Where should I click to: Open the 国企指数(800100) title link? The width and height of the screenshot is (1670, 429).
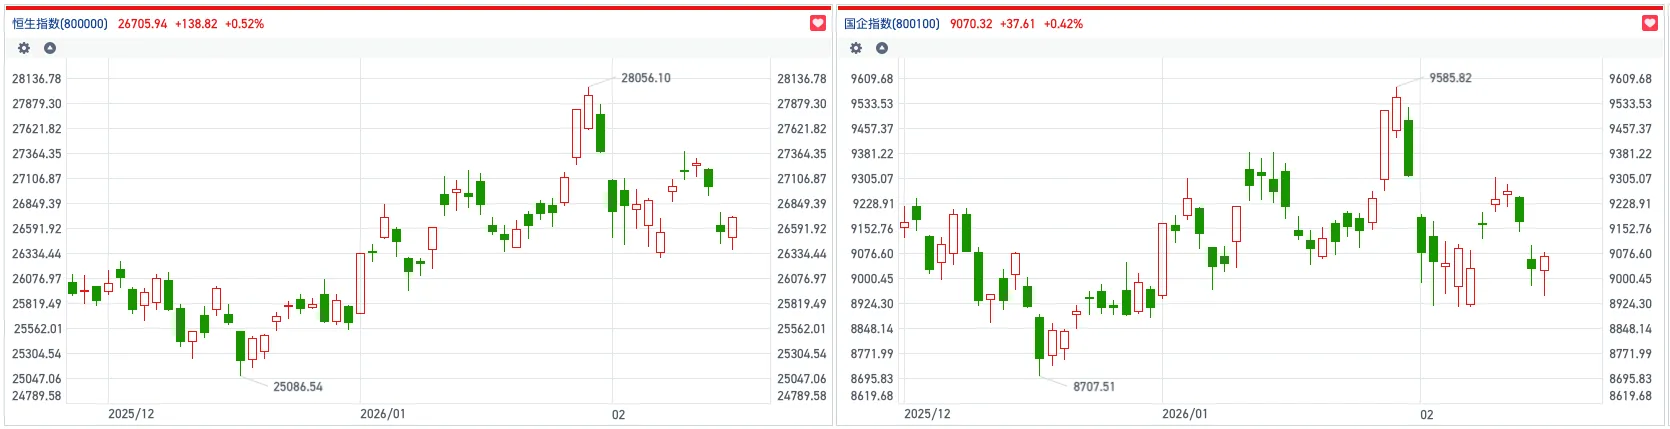[892, 24]
